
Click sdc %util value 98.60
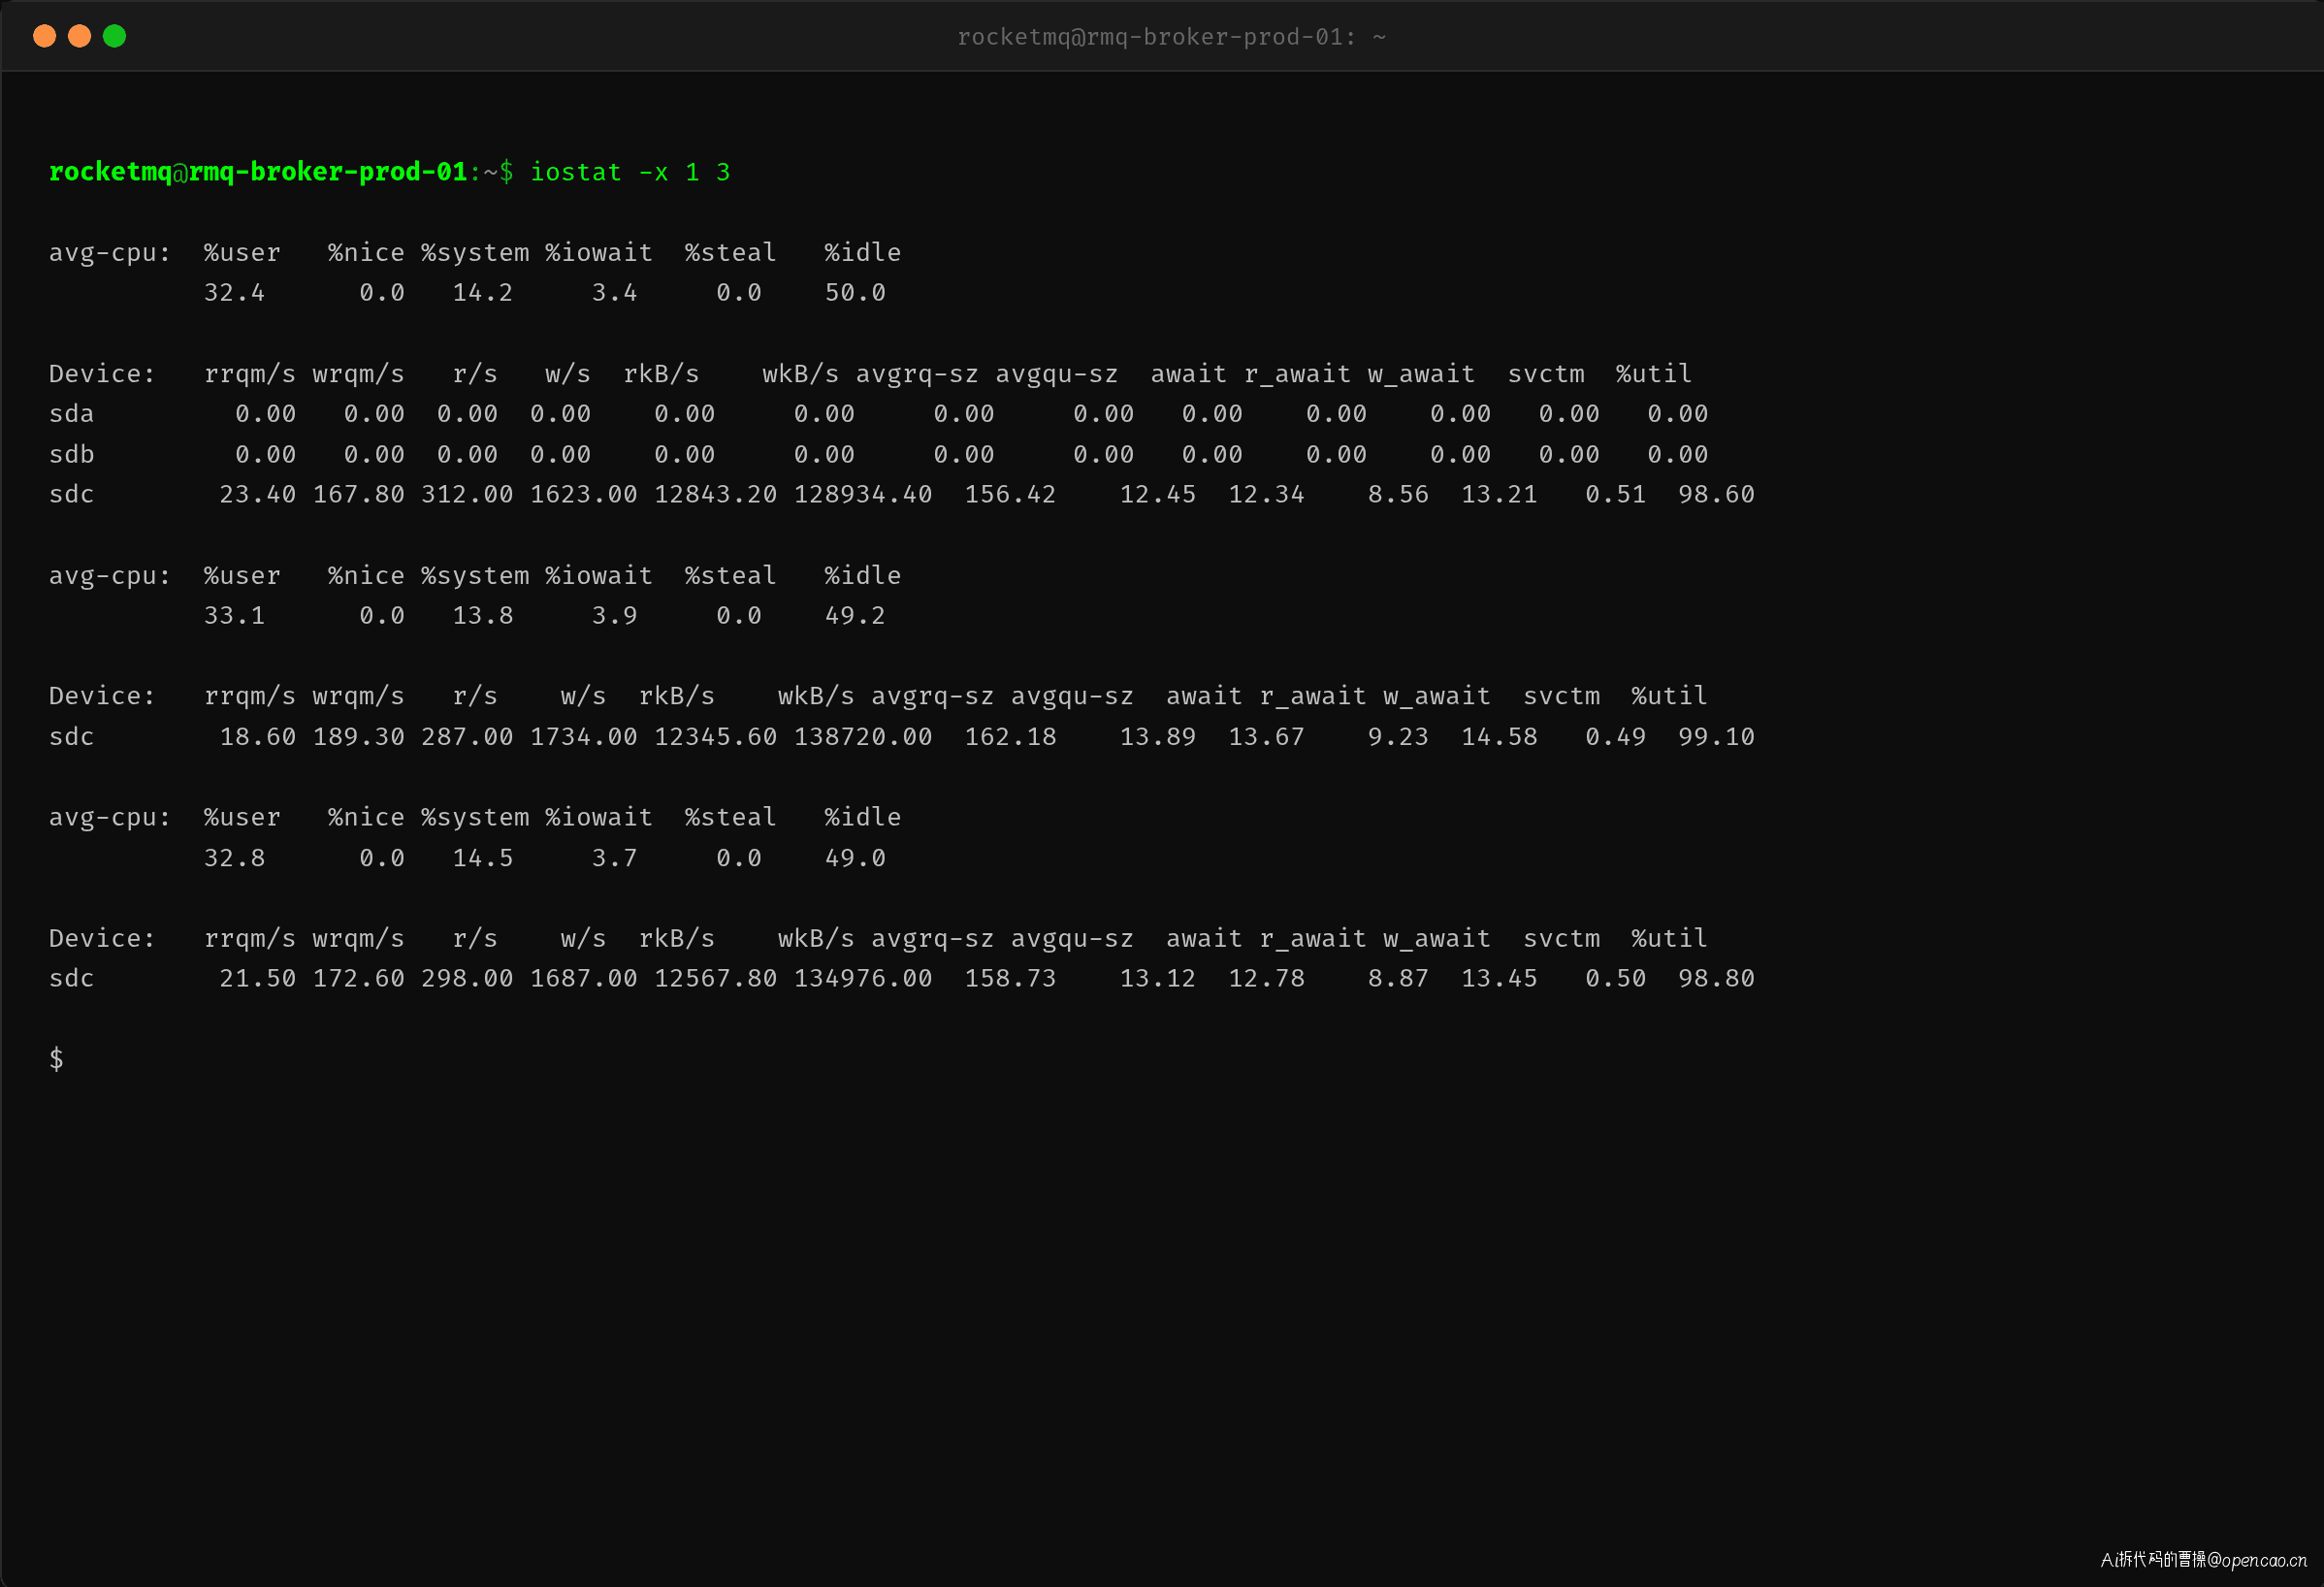tap(1716, 495)
